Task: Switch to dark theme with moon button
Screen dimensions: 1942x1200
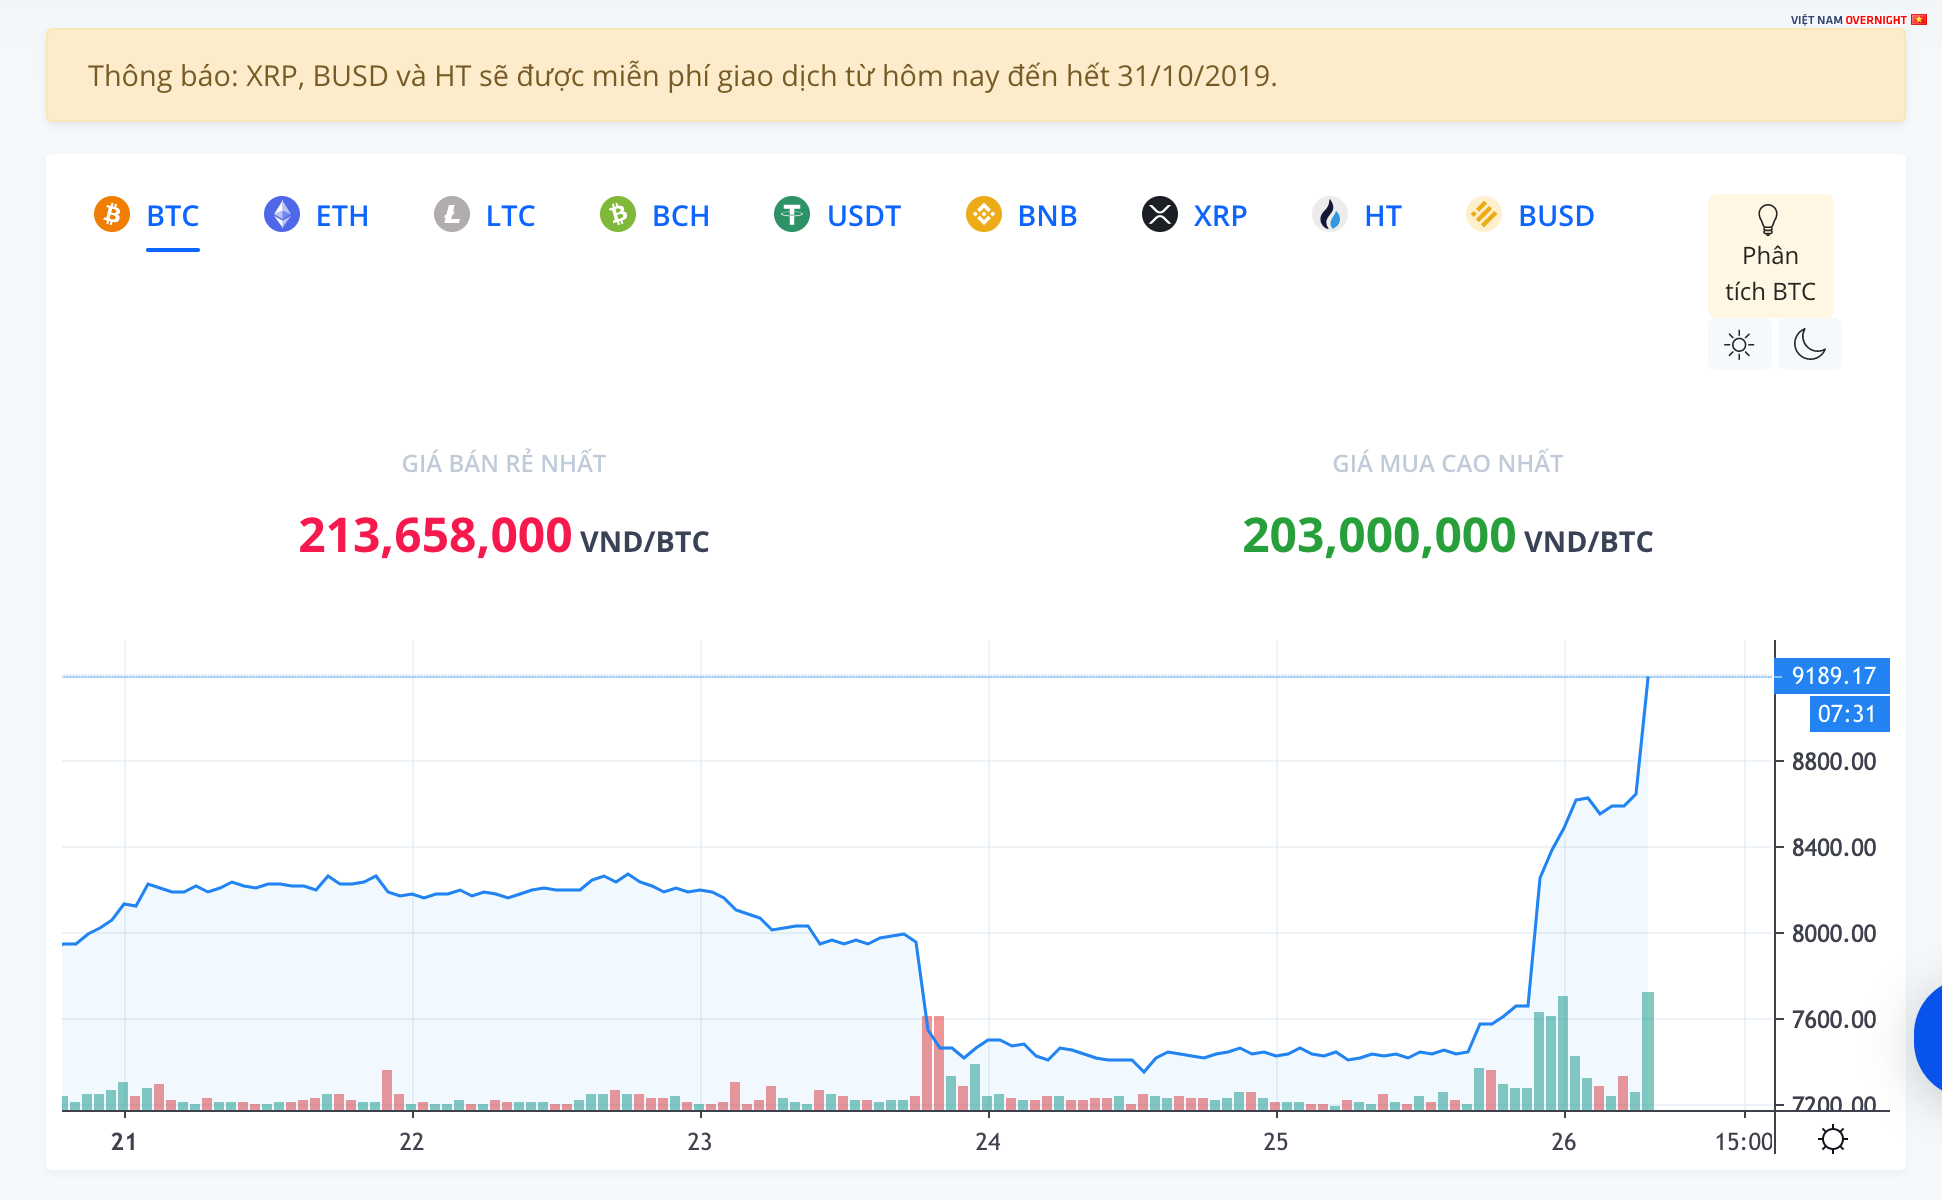Action: click(1809, 345)
